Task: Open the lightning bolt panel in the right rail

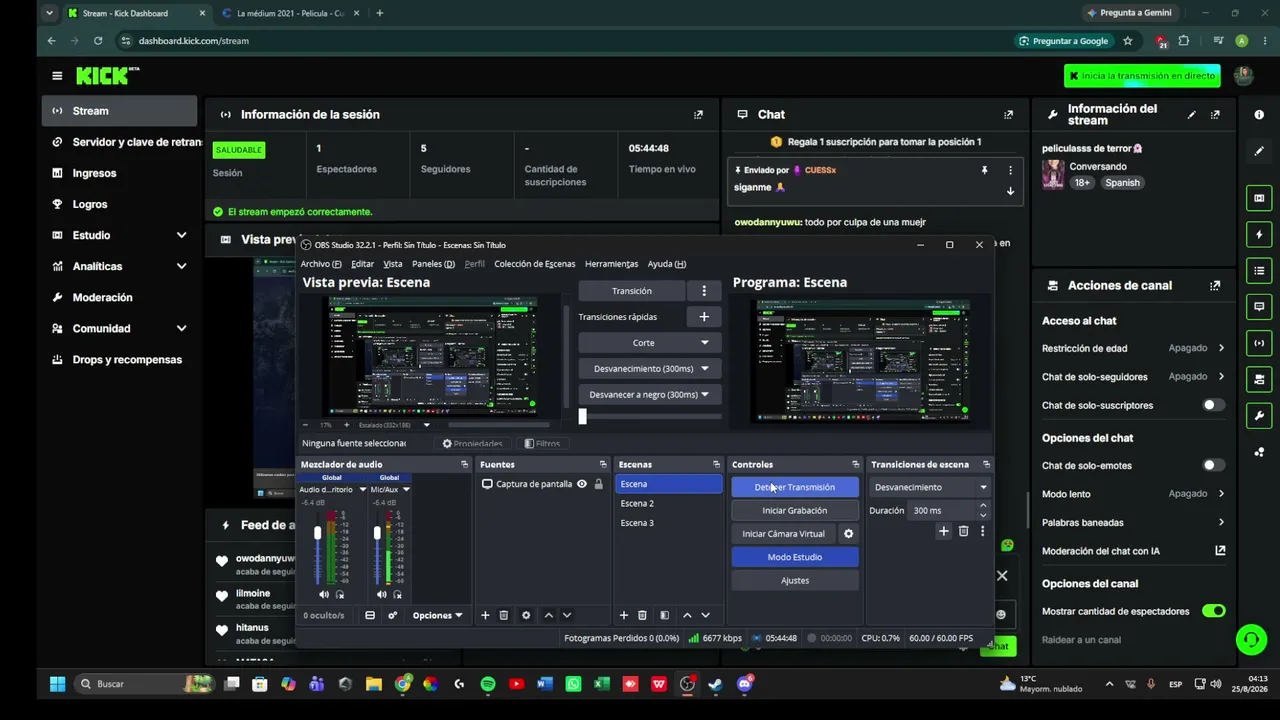Action: click(x=1259, y=235)
